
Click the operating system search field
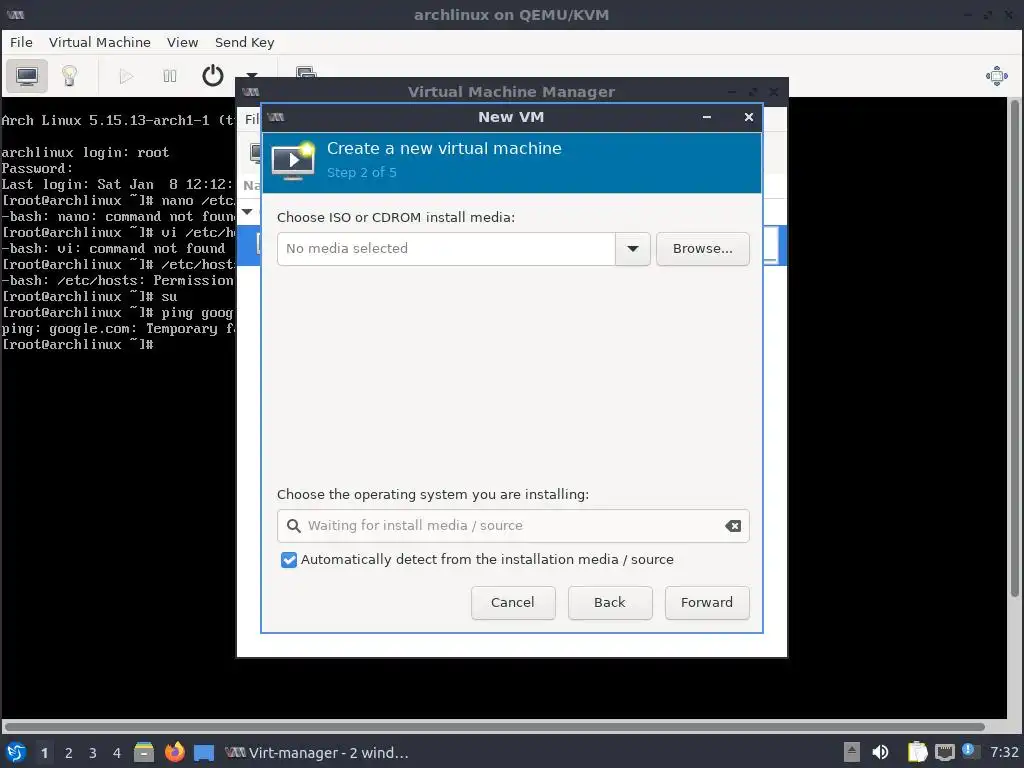[x=513, y=526]
